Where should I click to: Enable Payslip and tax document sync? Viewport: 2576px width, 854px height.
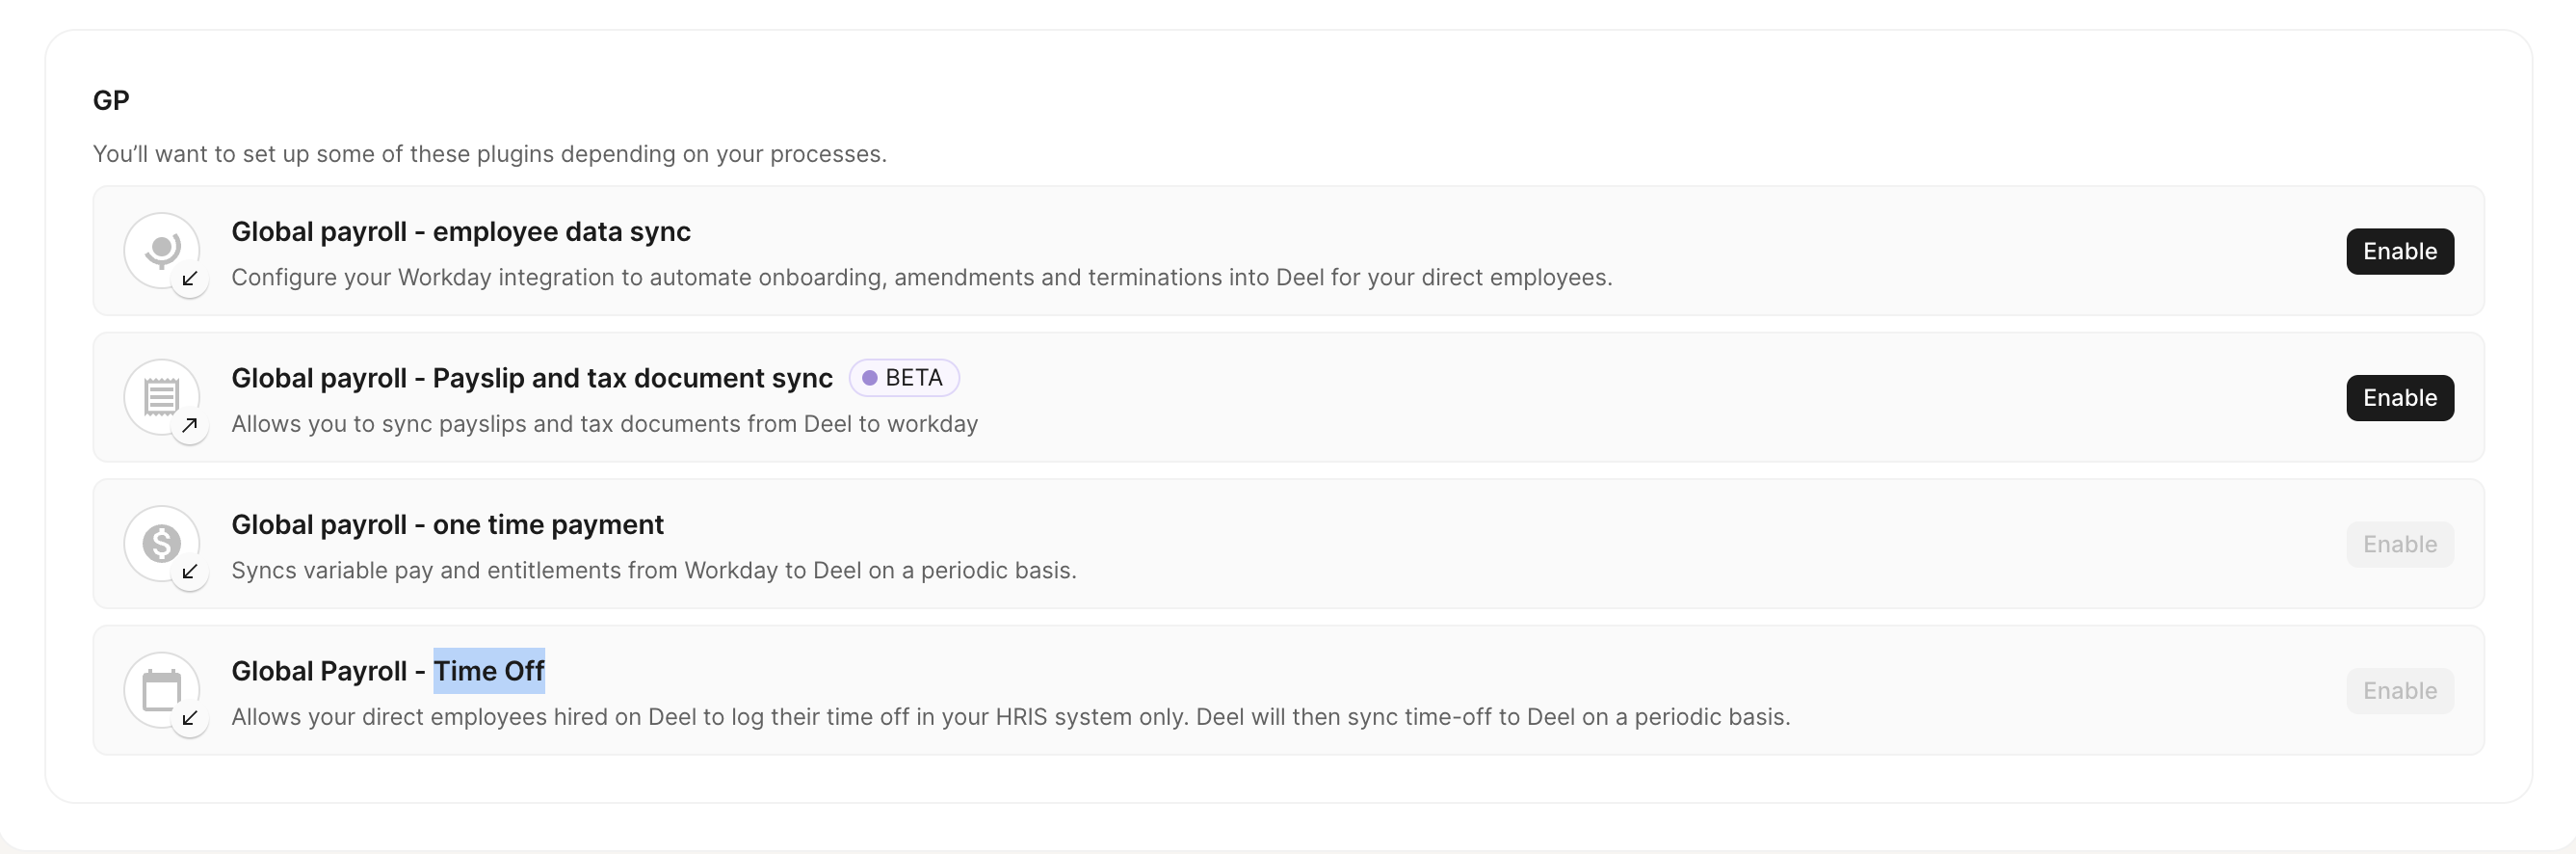(x=2399, y=398)
